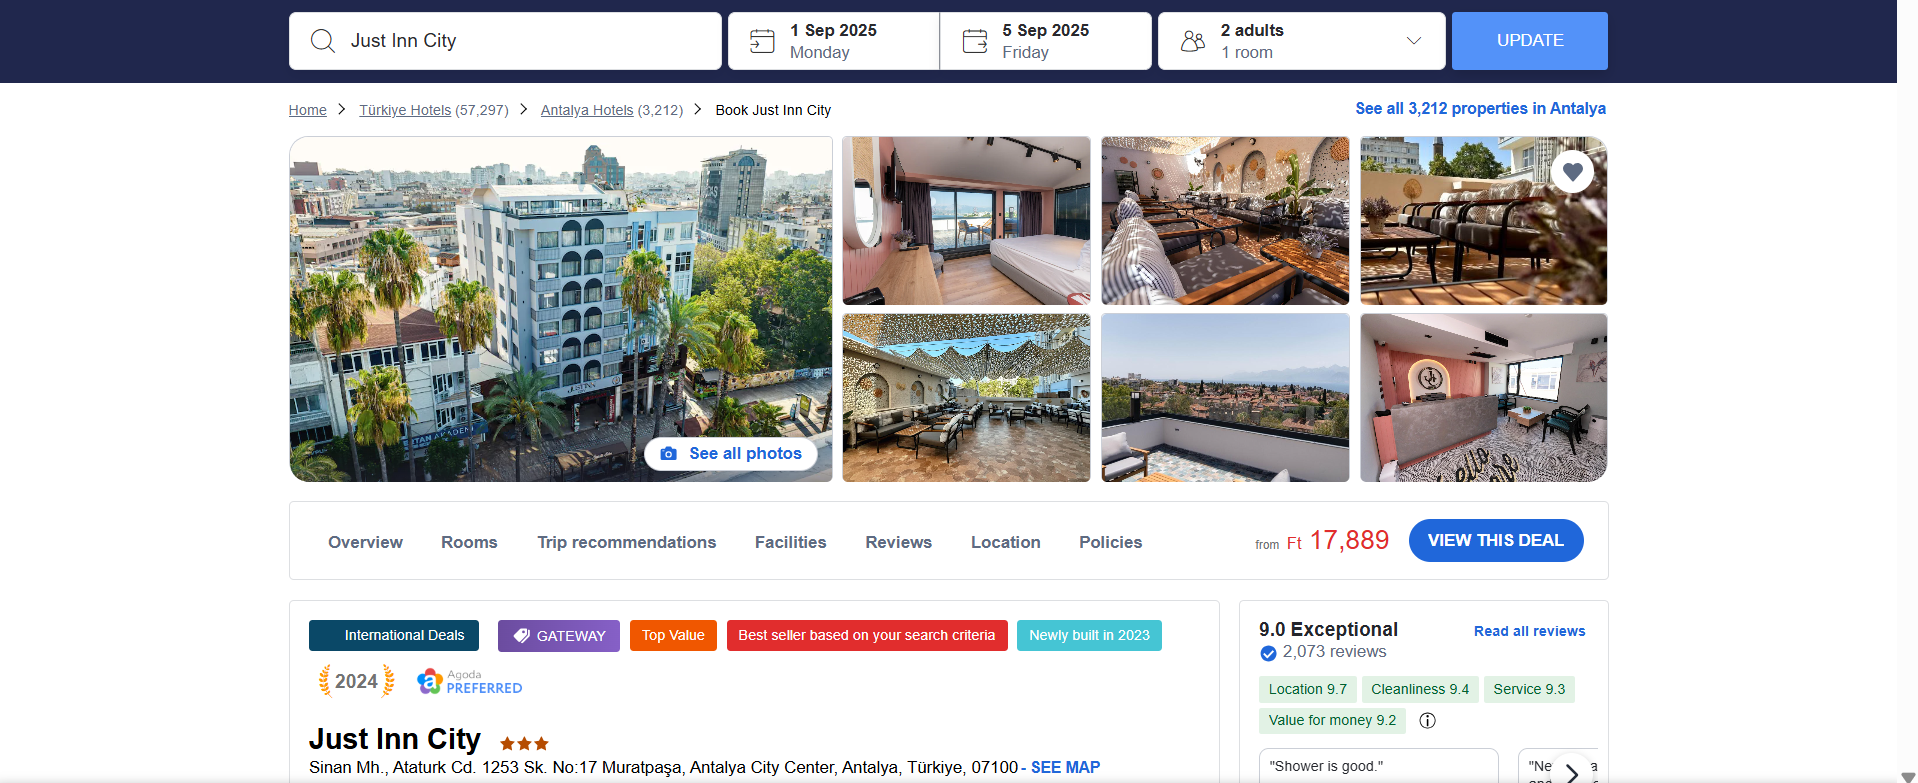Show next review snippet with arrow
This screenshot has height=783, width=1918.
(1572, 771)
